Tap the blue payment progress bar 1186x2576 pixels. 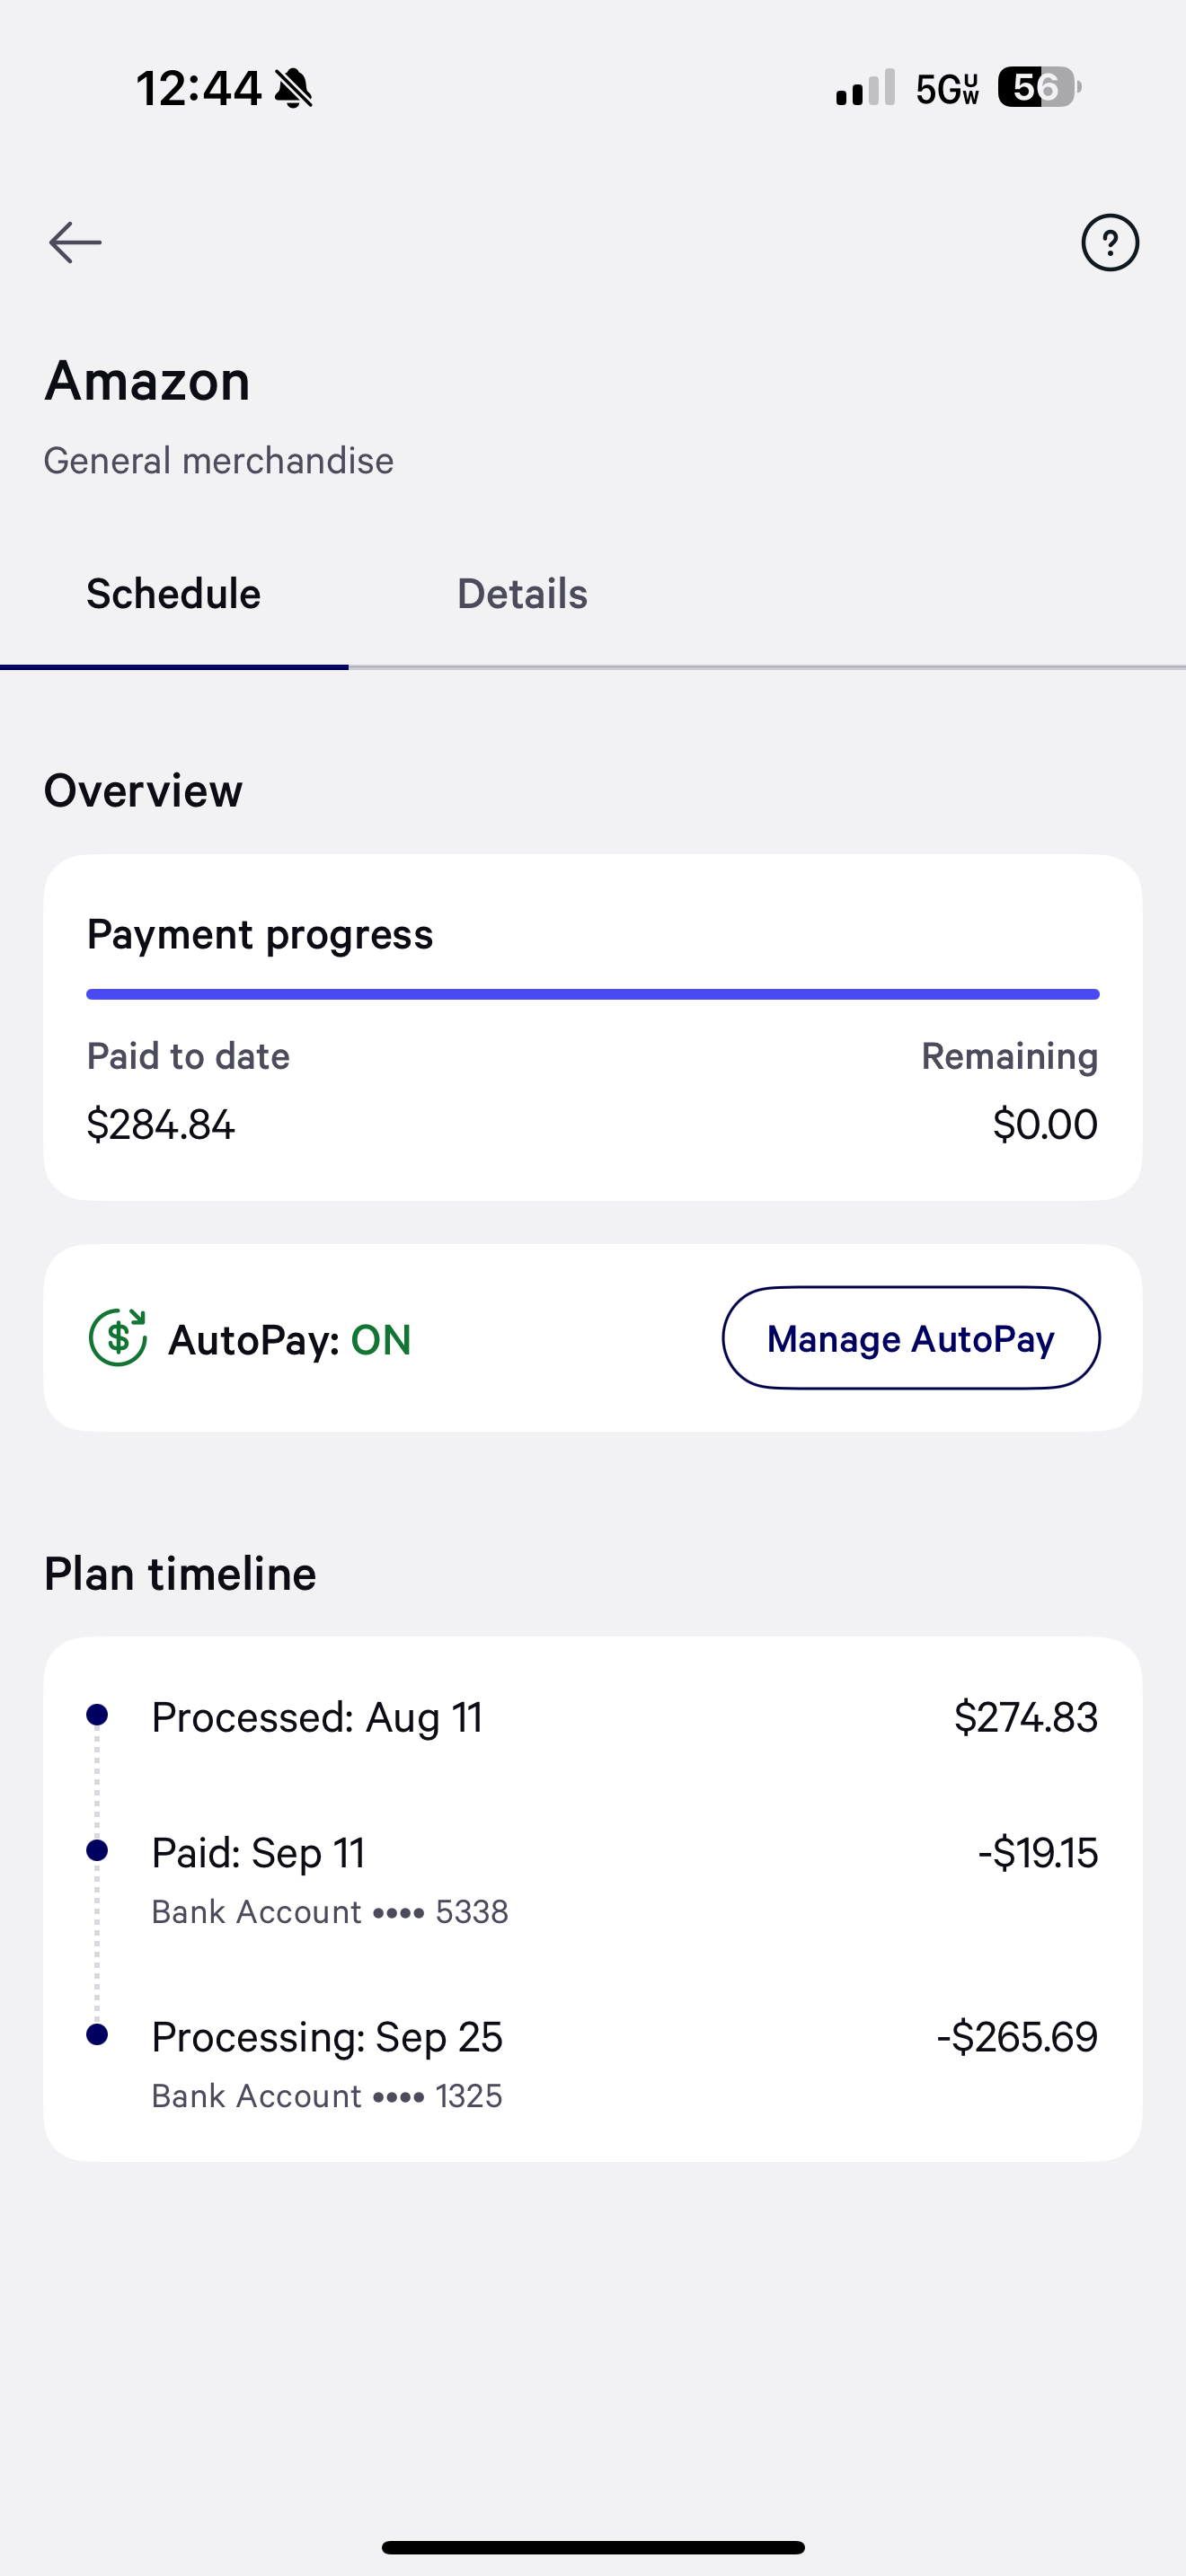(592, 994)
